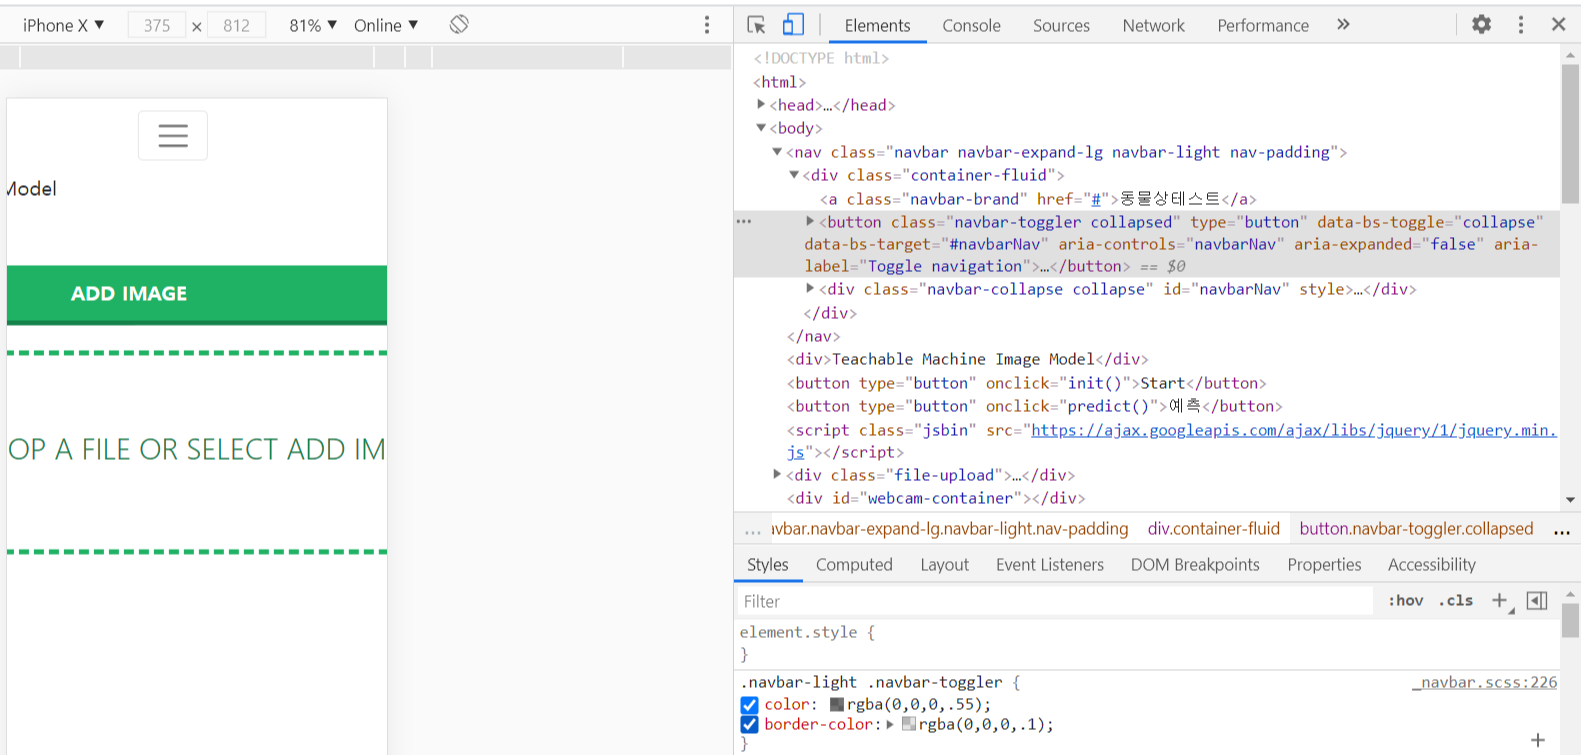The image size is (1581, 755).
Task: Open the _navbar.scss:226 source link
Action: tap(1484, 682)
